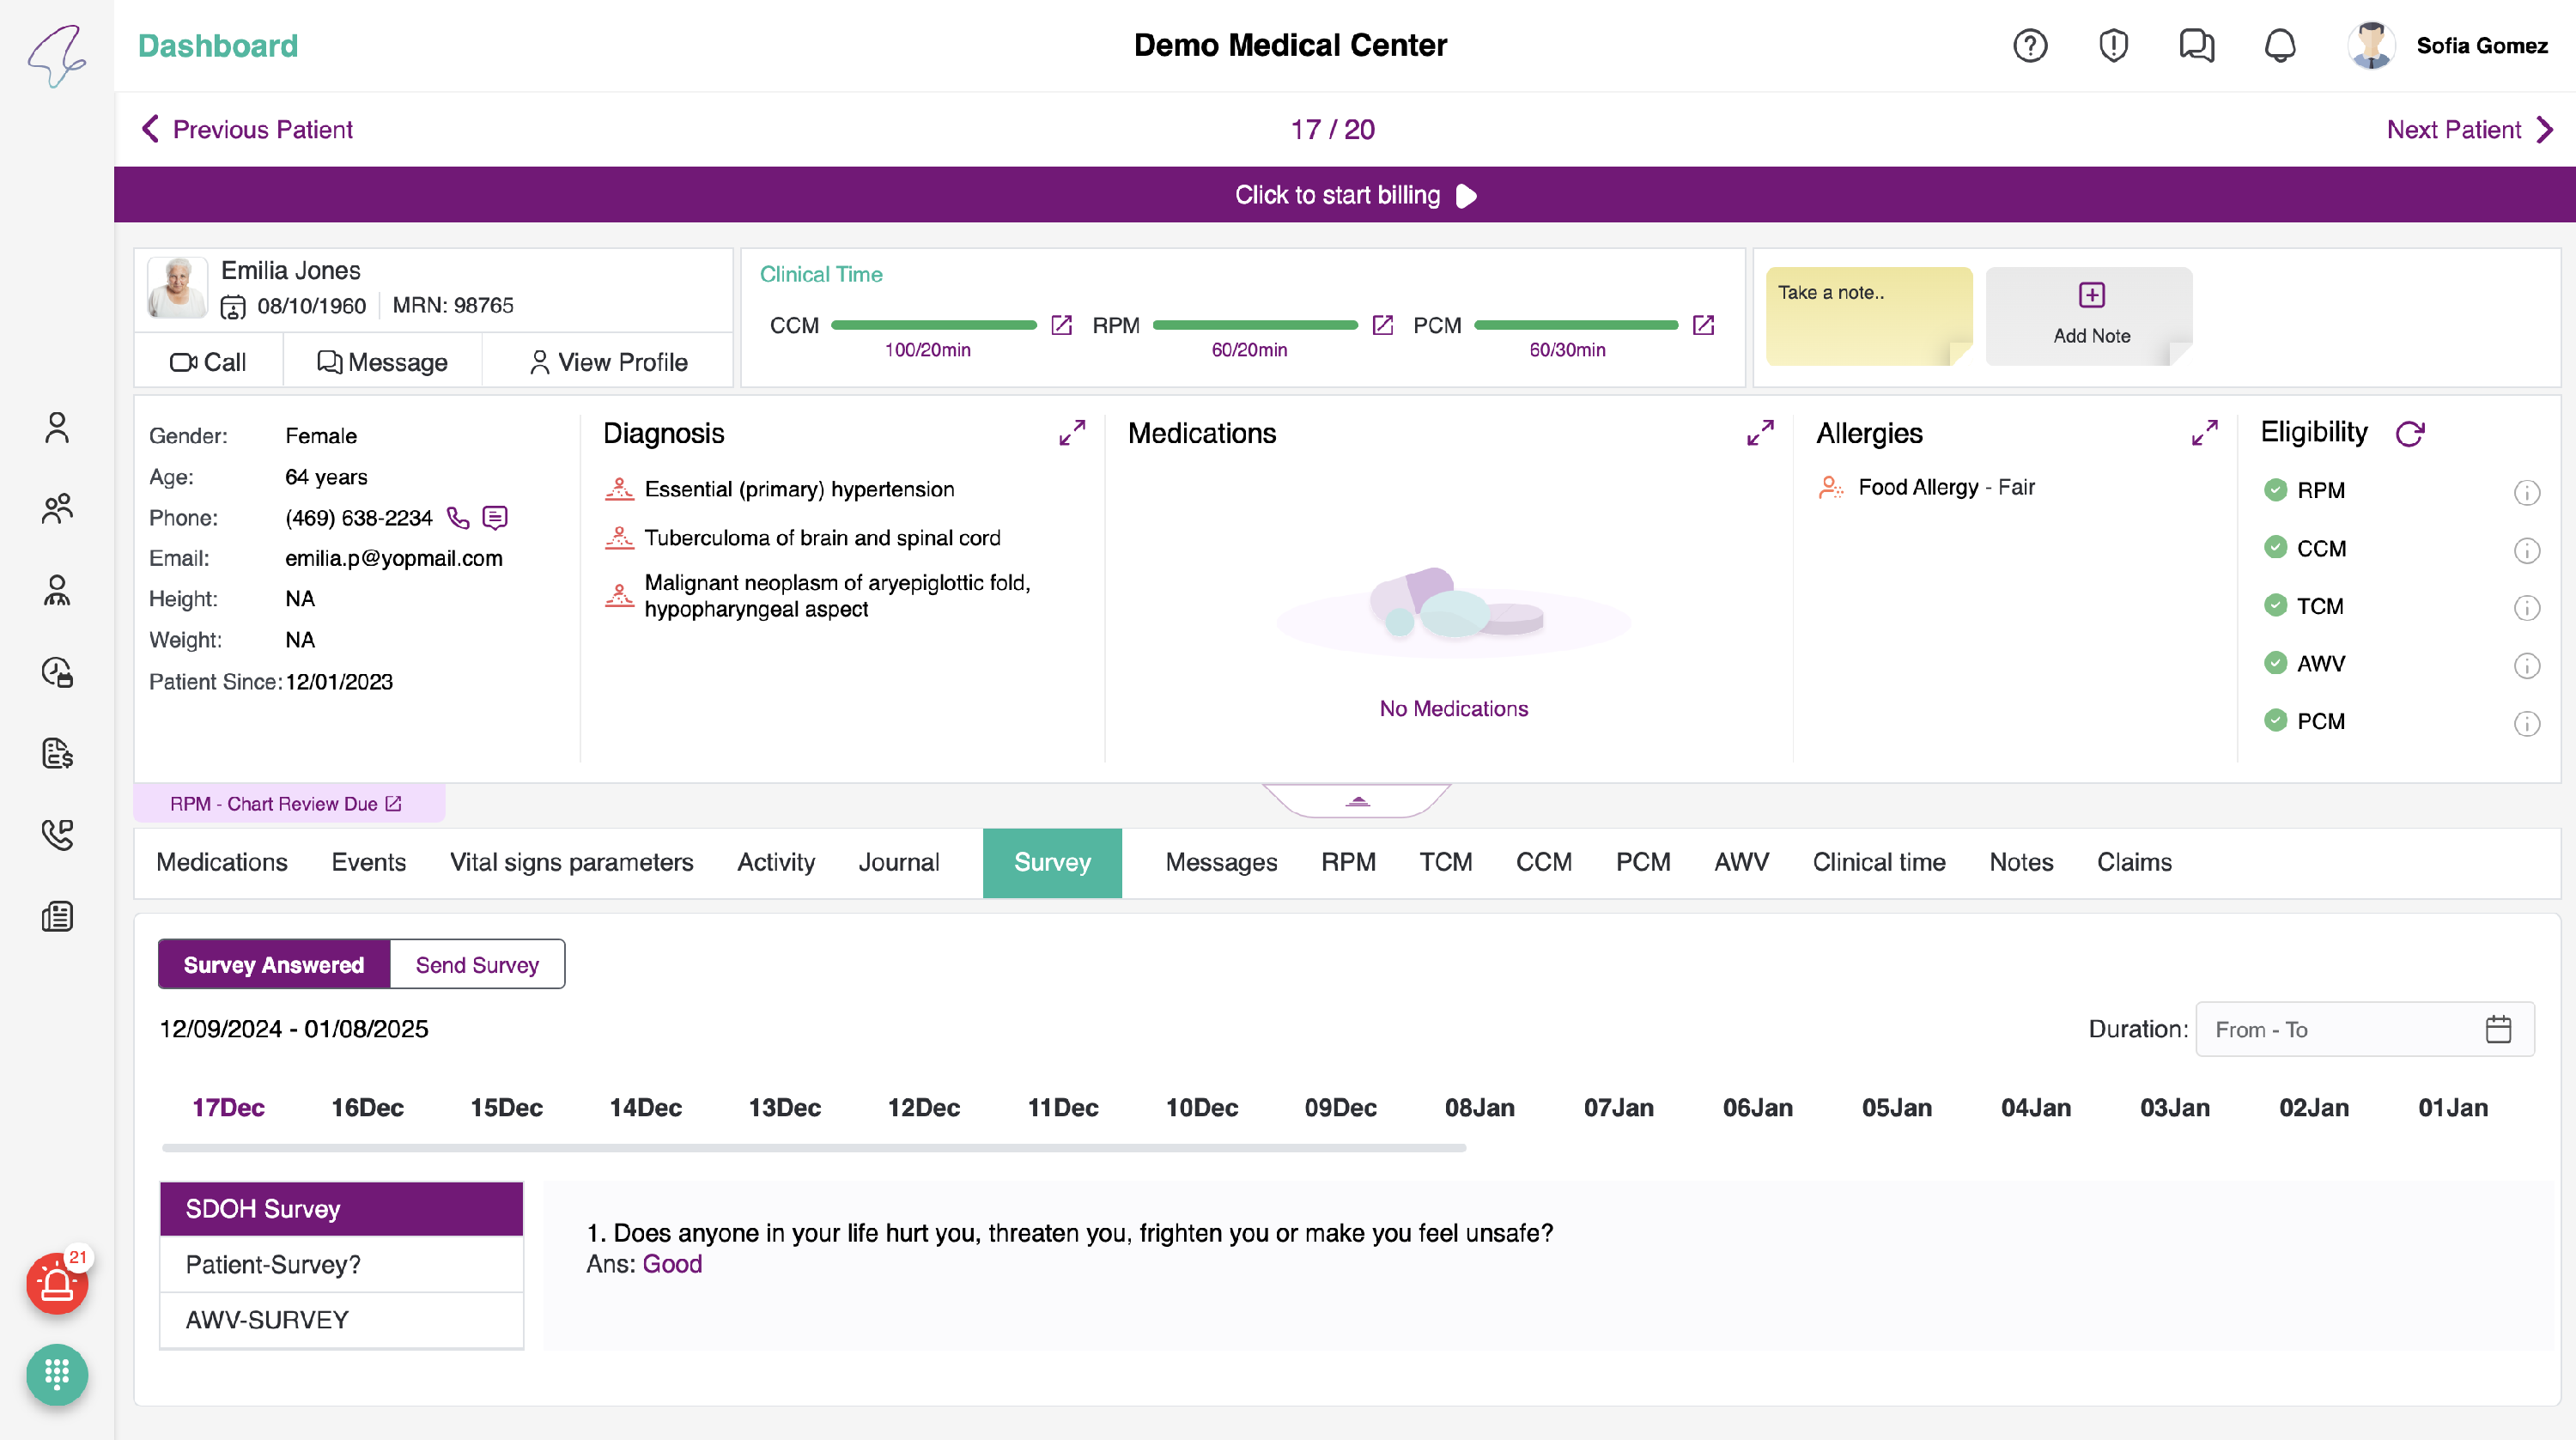The width and height of the screenshot is (2576, 1440).
Task: Refresh Eligibility with the reload icon
Action: (2410, 433)
